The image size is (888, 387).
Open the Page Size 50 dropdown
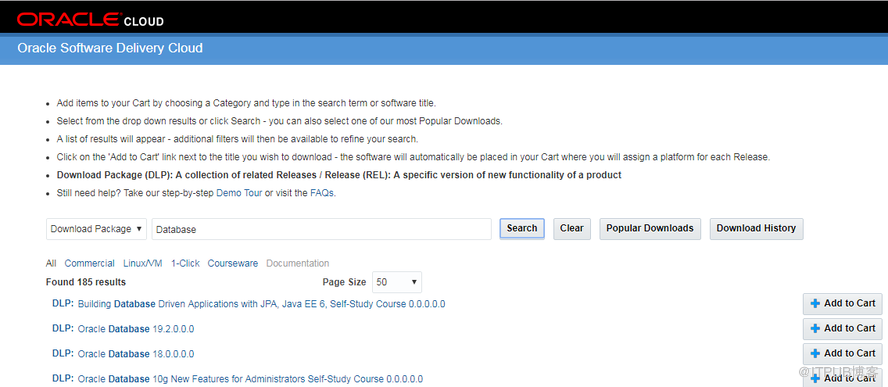(x=396, y=282)
